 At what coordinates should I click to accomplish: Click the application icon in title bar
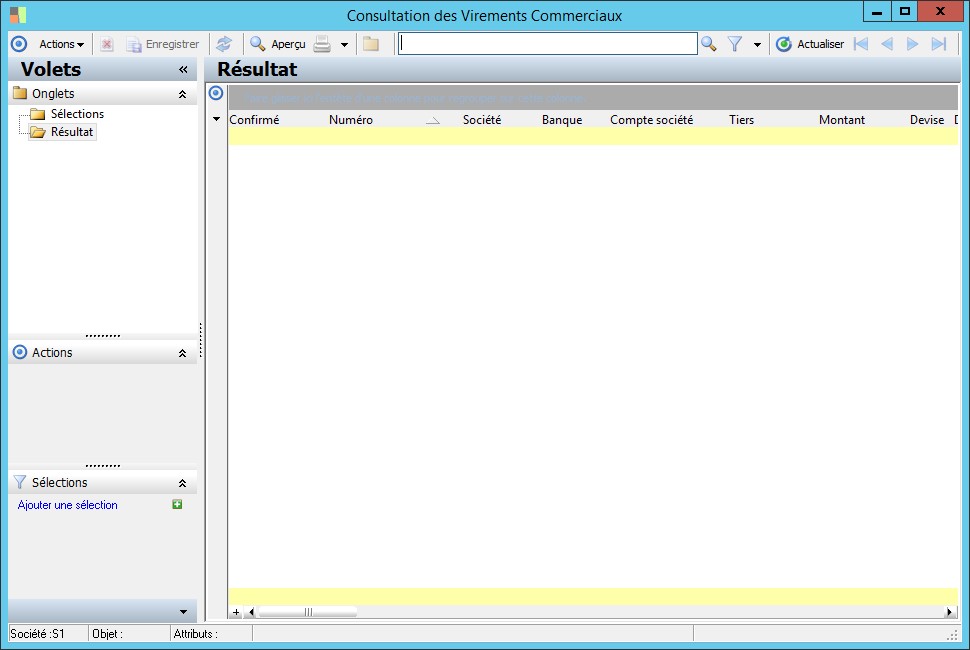(x=18, y=14)
